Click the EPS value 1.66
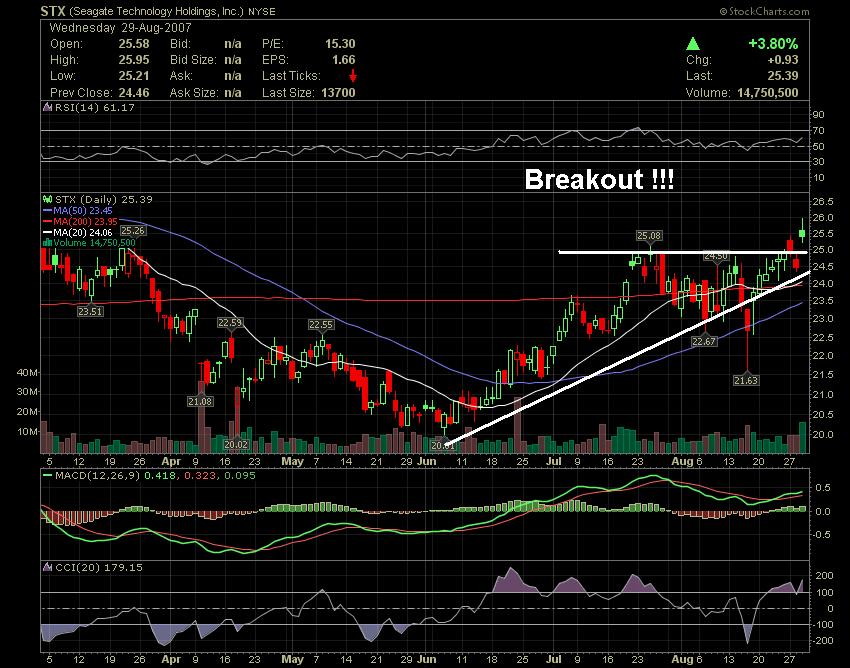850x668 pixels. (x=343, y=60)
